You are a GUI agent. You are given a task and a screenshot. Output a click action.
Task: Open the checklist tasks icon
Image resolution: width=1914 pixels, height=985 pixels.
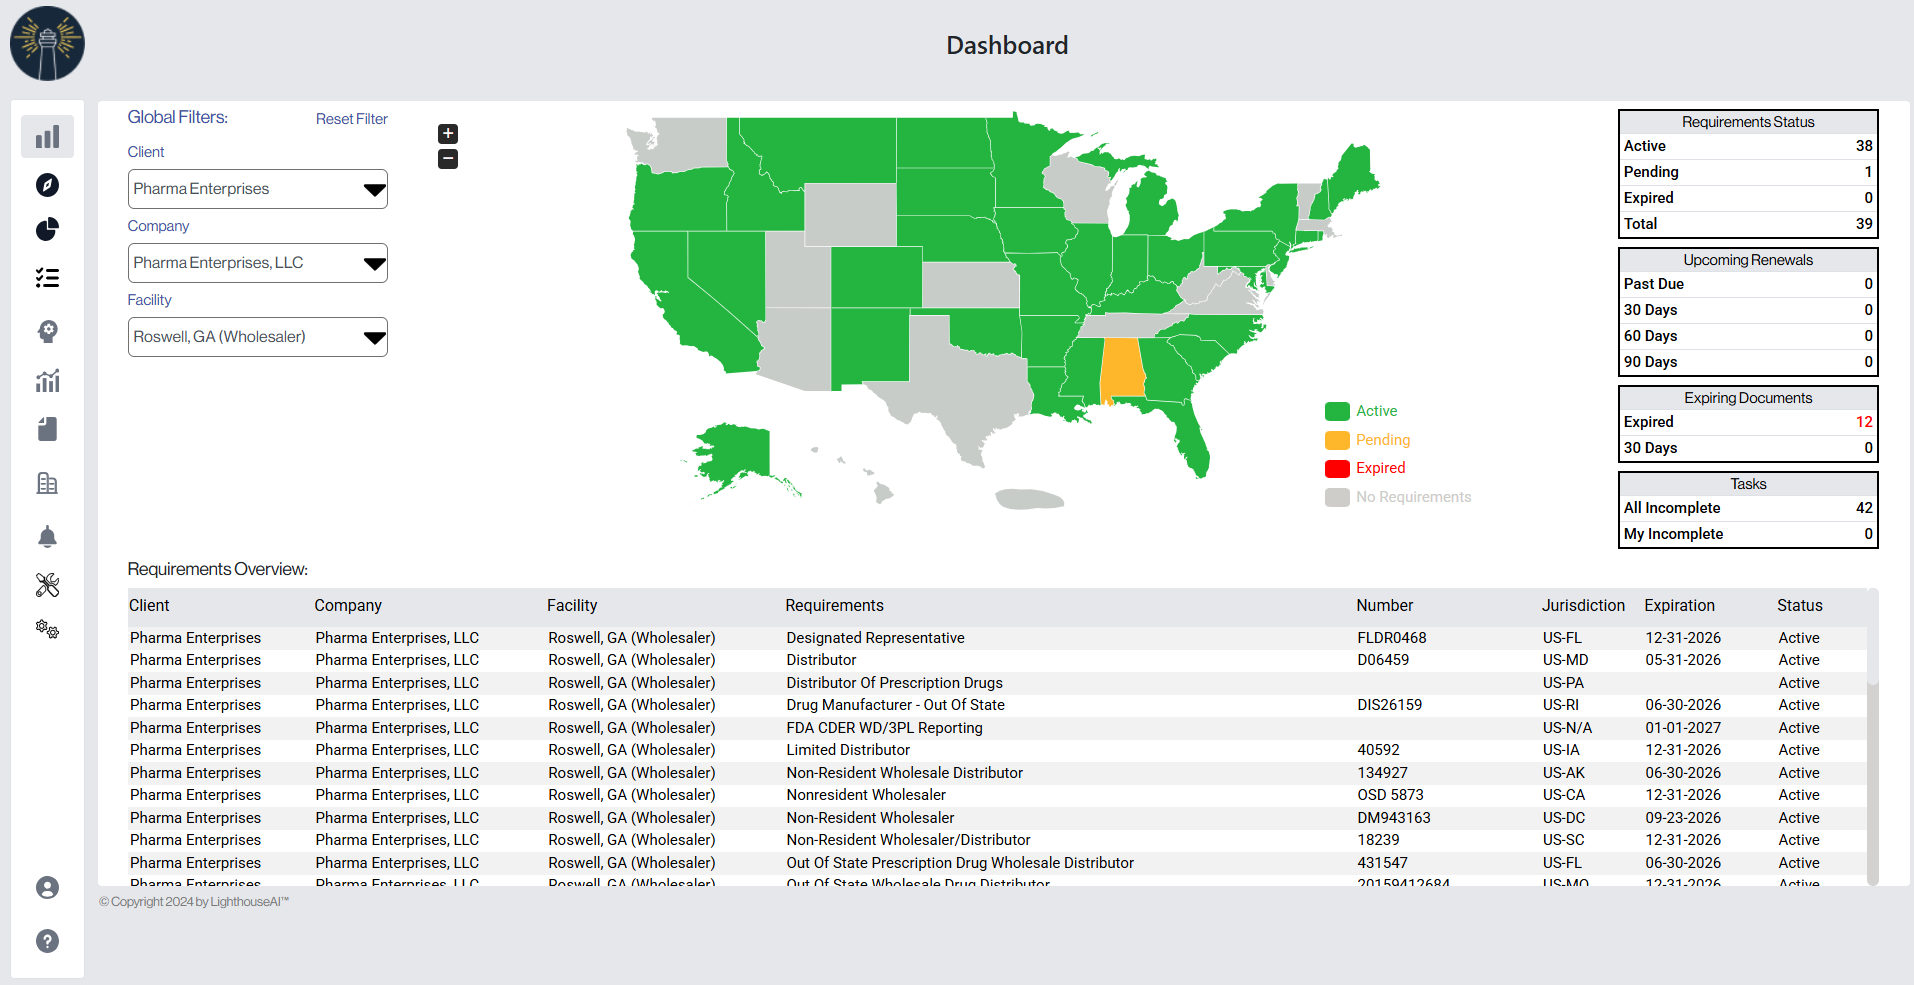tap(47, 278)
